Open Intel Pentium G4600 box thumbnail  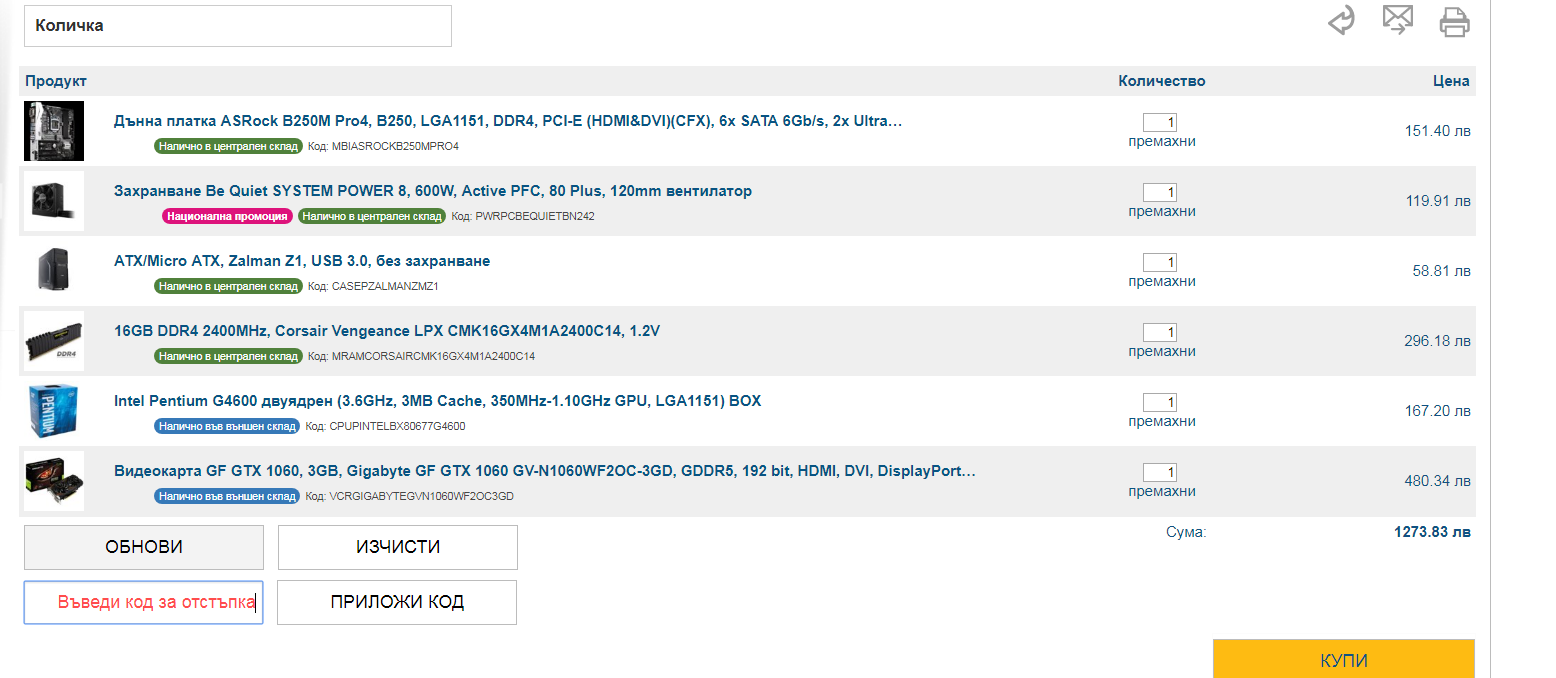click(x=54, y=411)
